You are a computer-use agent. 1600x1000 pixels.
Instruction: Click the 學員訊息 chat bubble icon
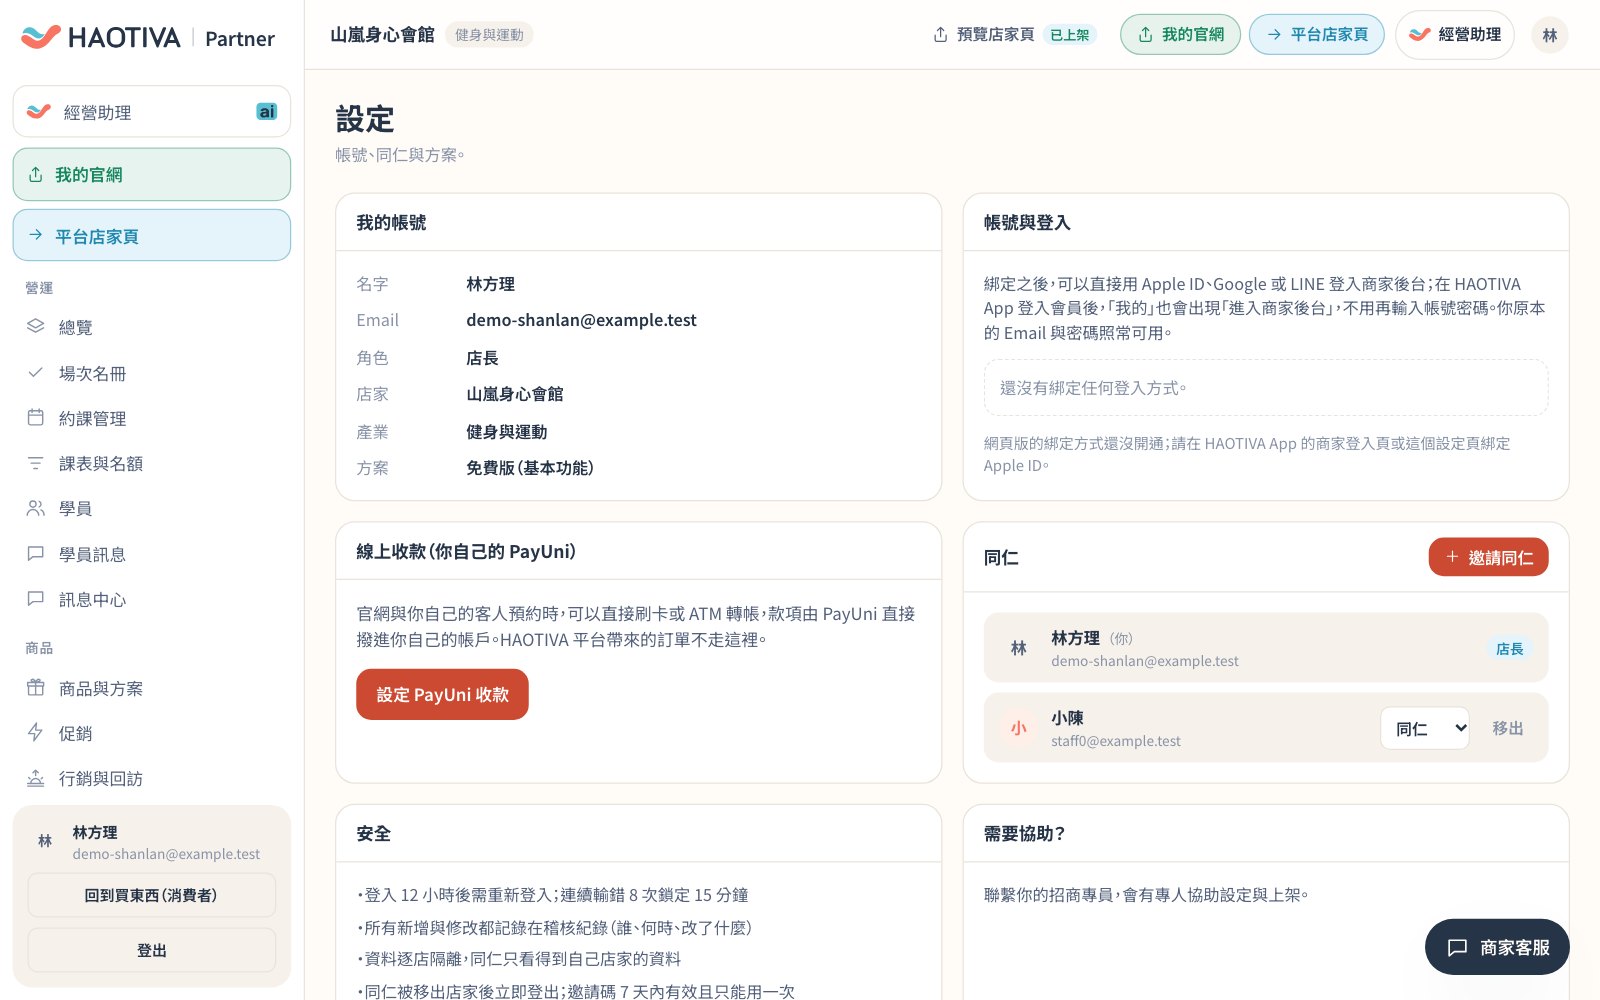point(36,554)
